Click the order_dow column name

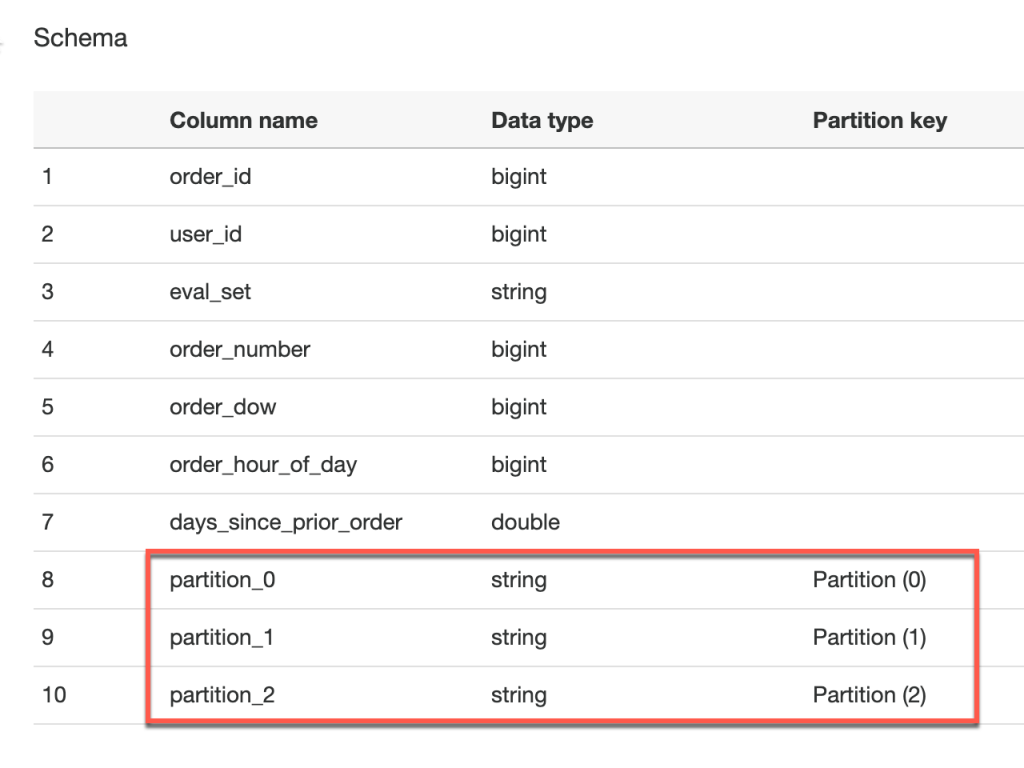tap(223, 407)
